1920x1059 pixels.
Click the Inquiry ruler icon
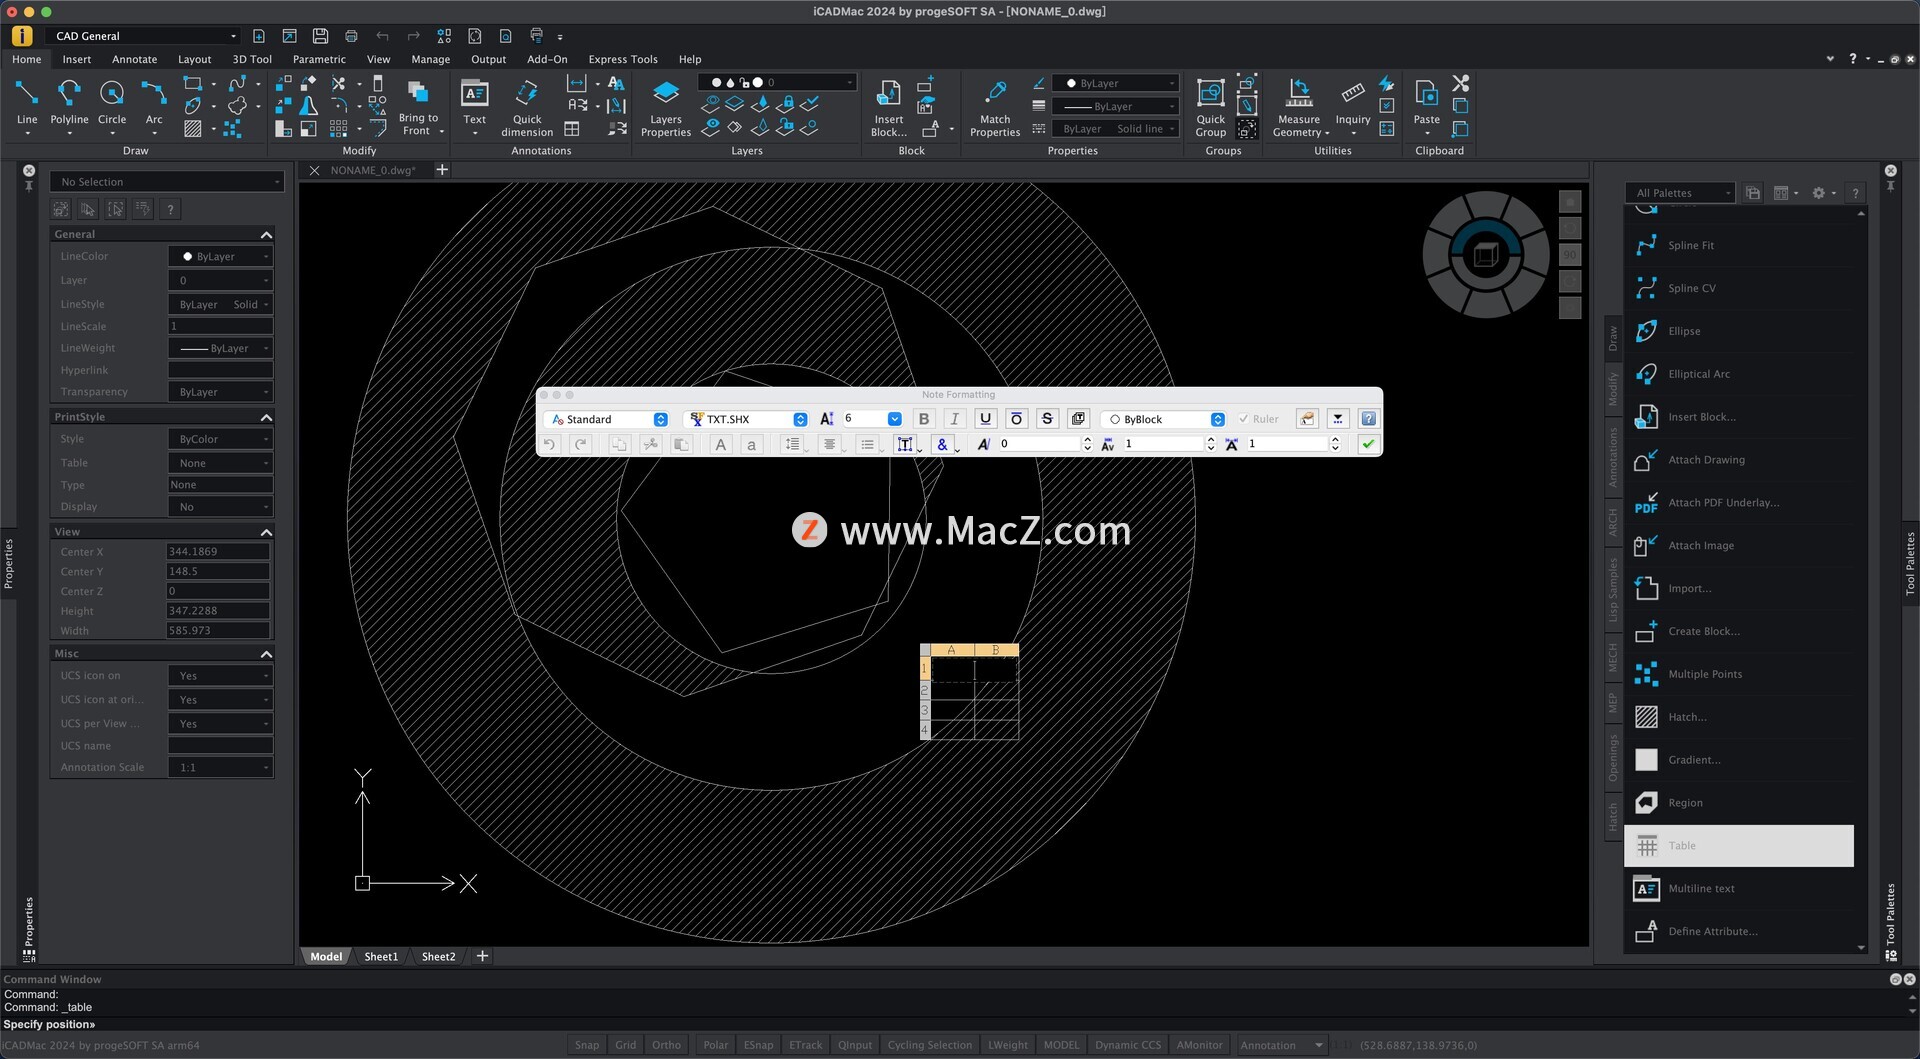pyautogui.click(x=1353, y=93)
